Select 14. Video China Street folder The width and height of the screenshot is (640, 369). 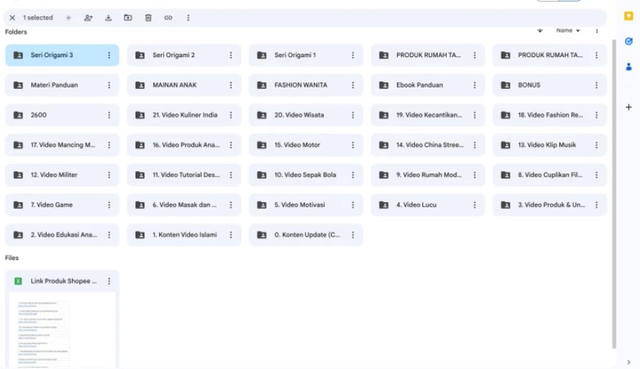428,145
